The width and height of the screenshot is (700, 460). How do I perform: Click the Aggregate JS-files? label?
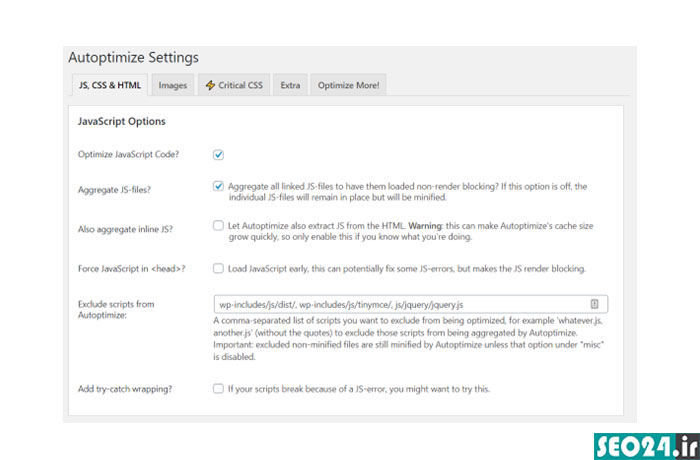click(x=114, y=190)
